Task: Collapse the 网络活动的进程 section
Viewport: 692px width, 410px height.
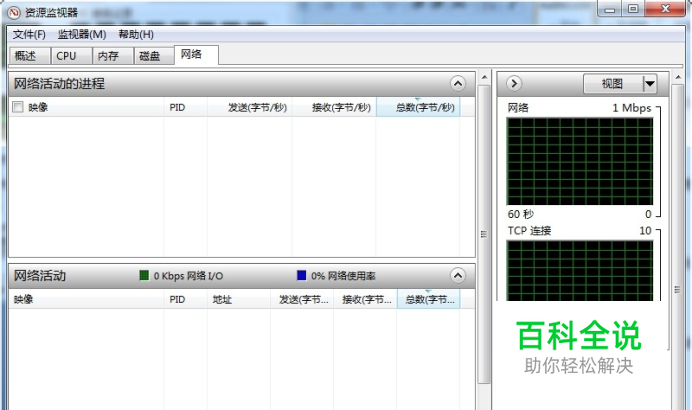Action: [458, 84]
